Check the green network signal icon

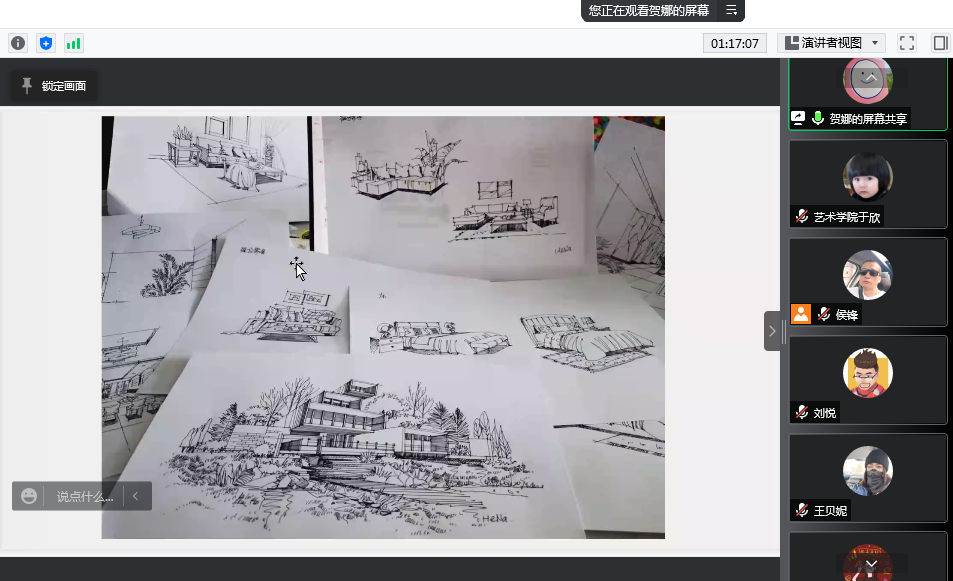coord(74,43)
